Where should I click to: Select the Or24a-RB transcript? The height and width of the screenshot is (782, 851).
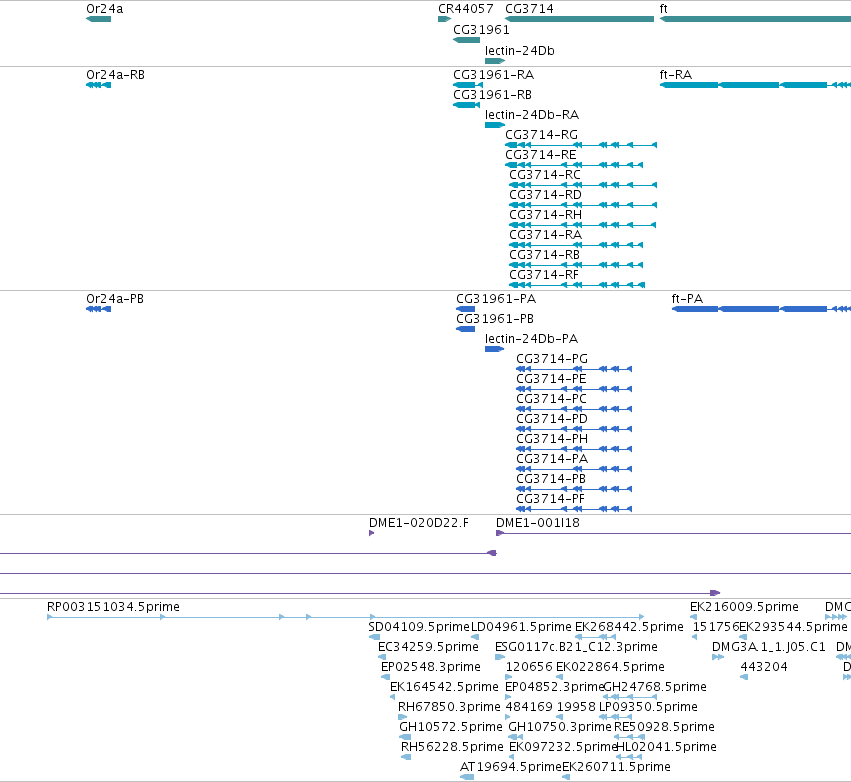coord(98,85)
